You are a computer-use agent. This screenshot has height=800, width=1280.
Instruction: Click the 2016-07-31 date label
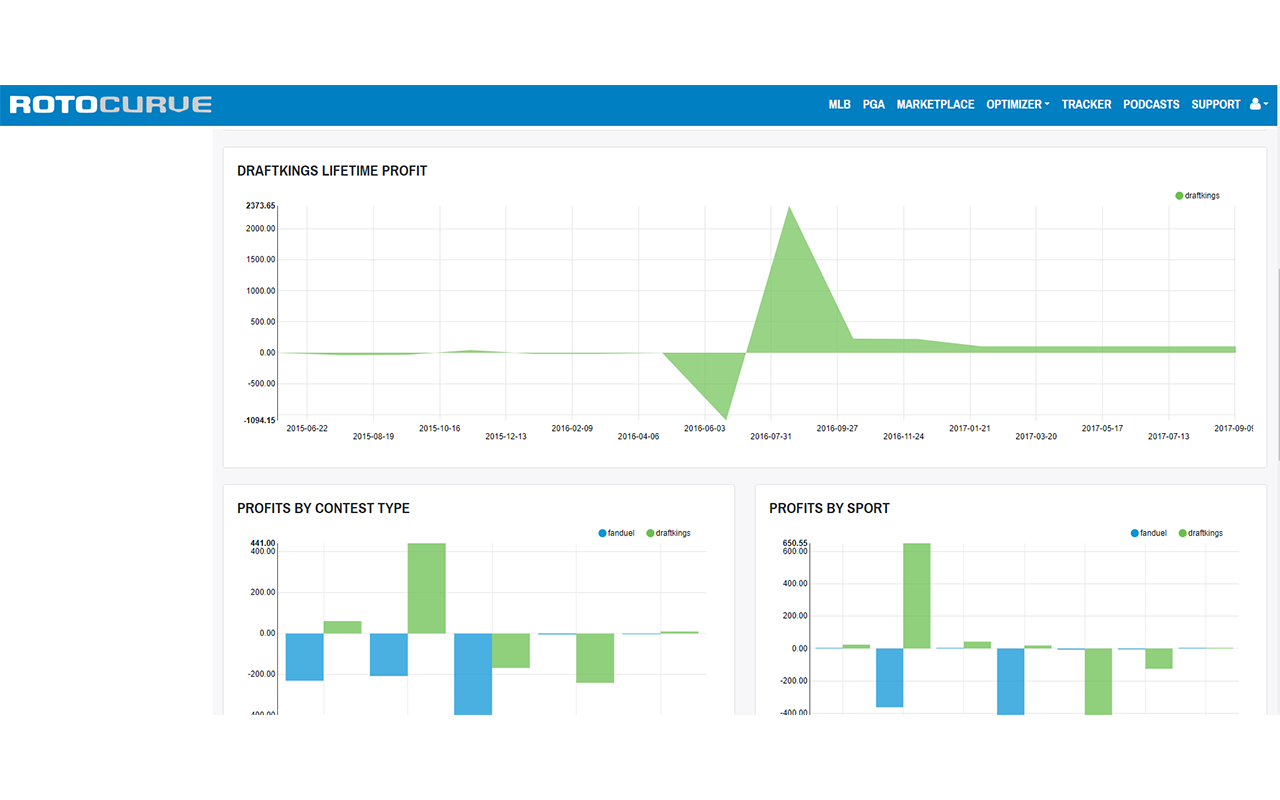[771, 436]
